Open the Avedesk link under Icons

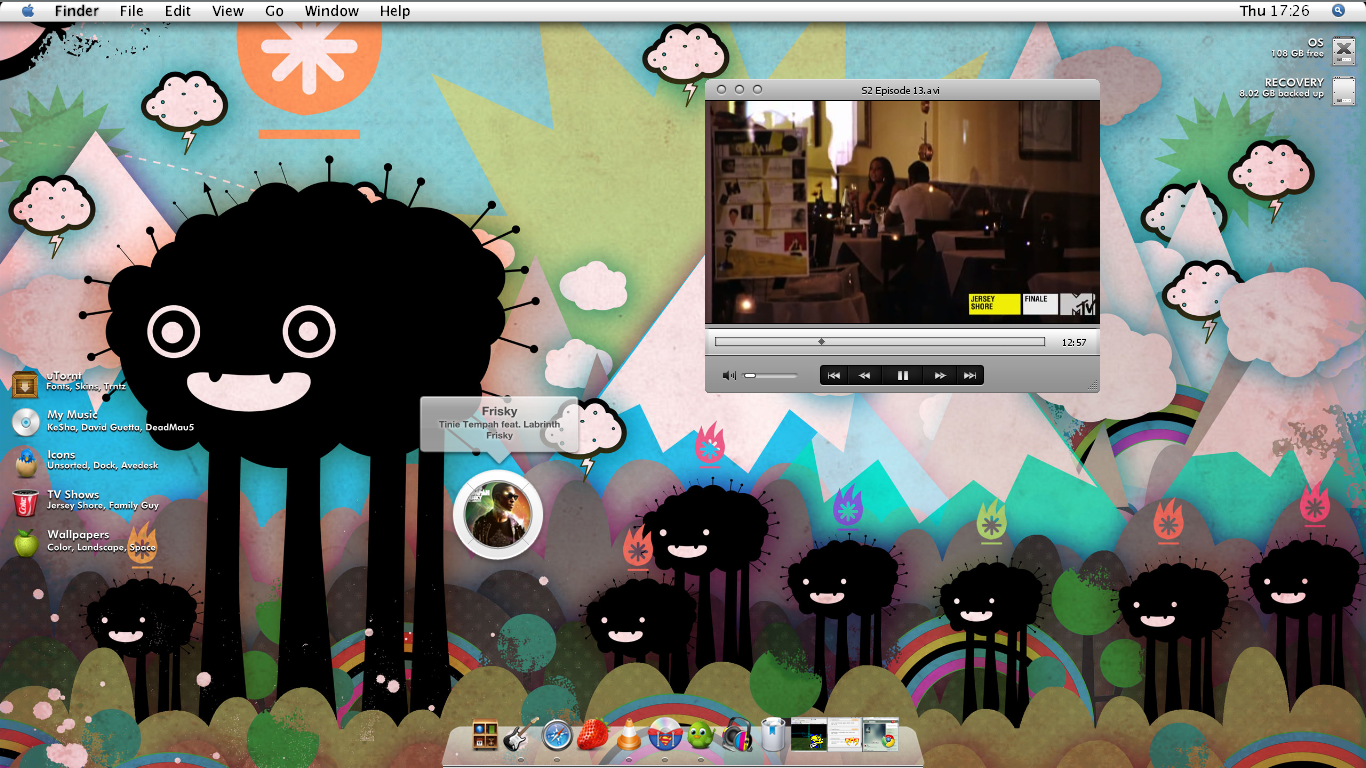140,466
